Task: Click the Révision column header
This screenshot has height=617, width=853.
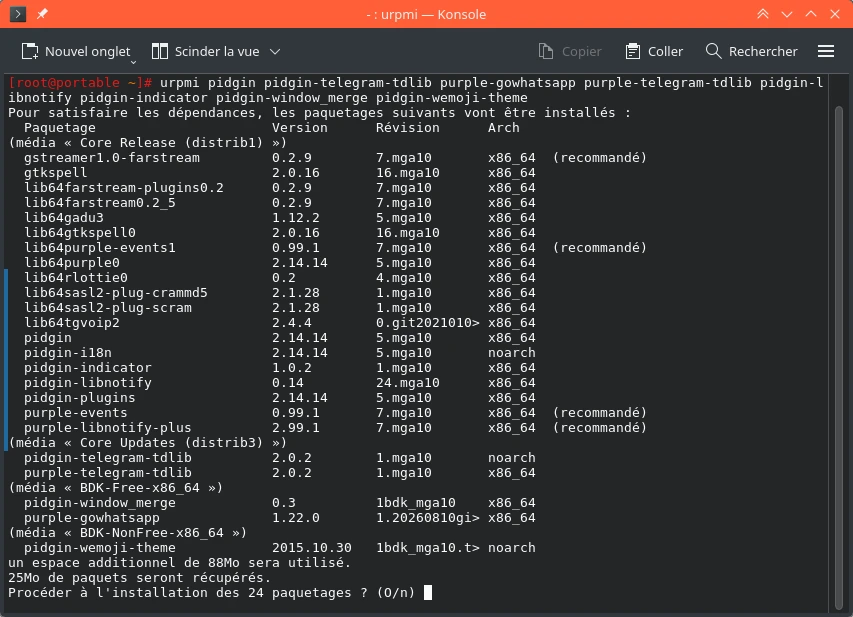Action: coord(407,128)
